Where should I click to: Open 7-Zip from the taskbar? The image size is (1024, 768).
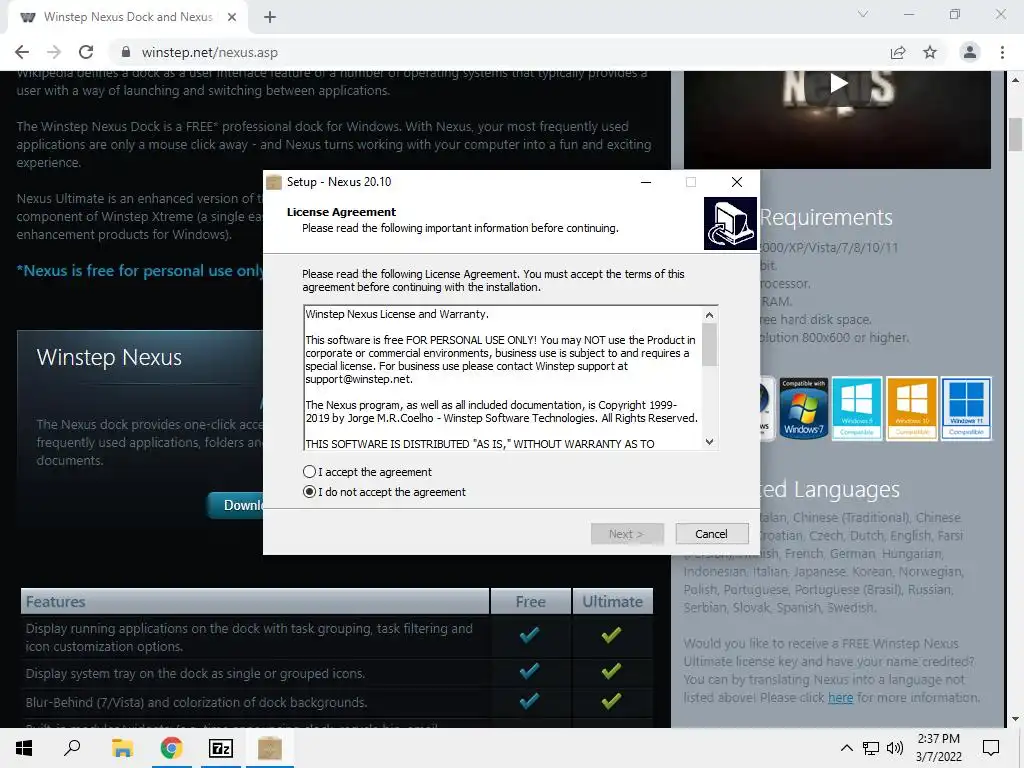point(221,748)
